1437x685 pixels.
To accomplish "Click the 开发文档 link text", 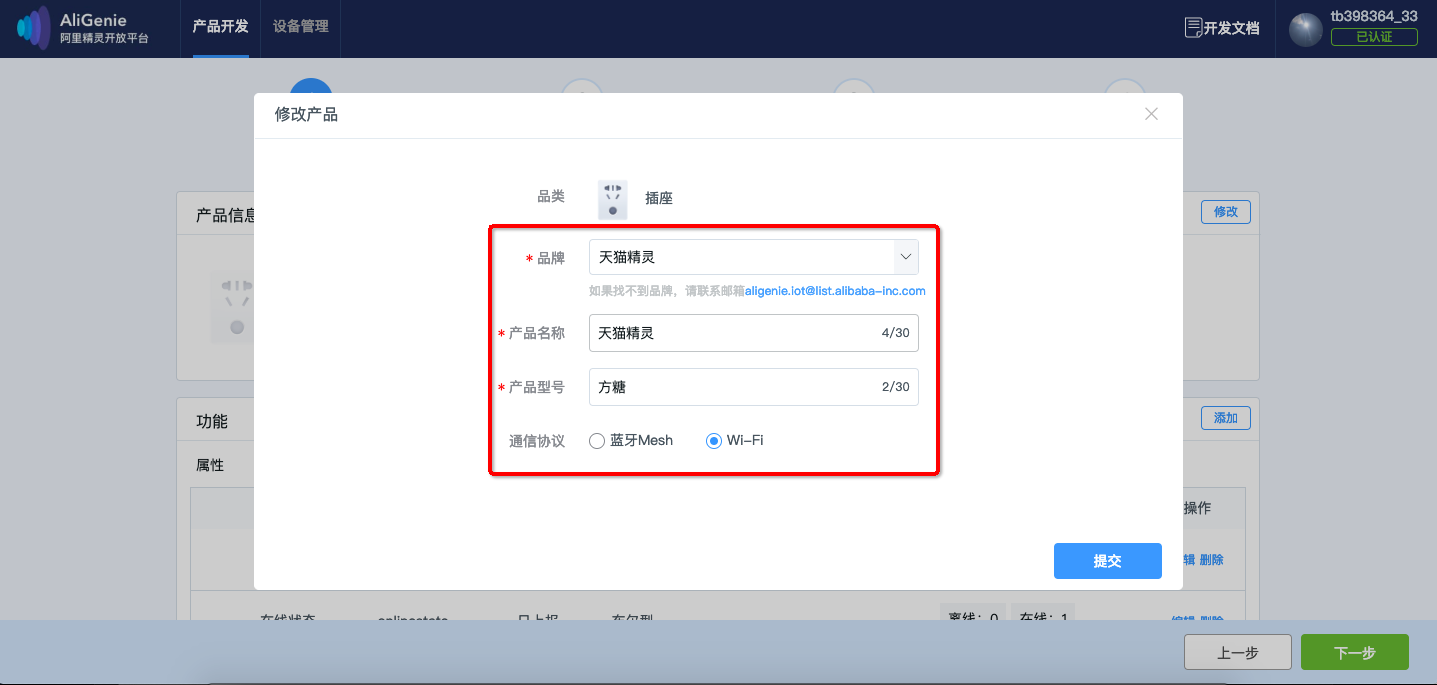I will pyautogui.click(x=1231, y=28).
